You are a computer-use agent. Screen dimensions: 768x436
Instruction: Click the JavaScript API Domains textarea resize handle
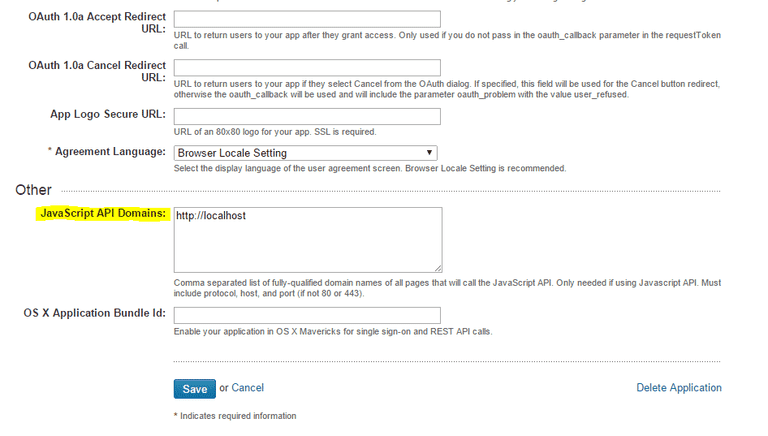click(x=438, y=268)
